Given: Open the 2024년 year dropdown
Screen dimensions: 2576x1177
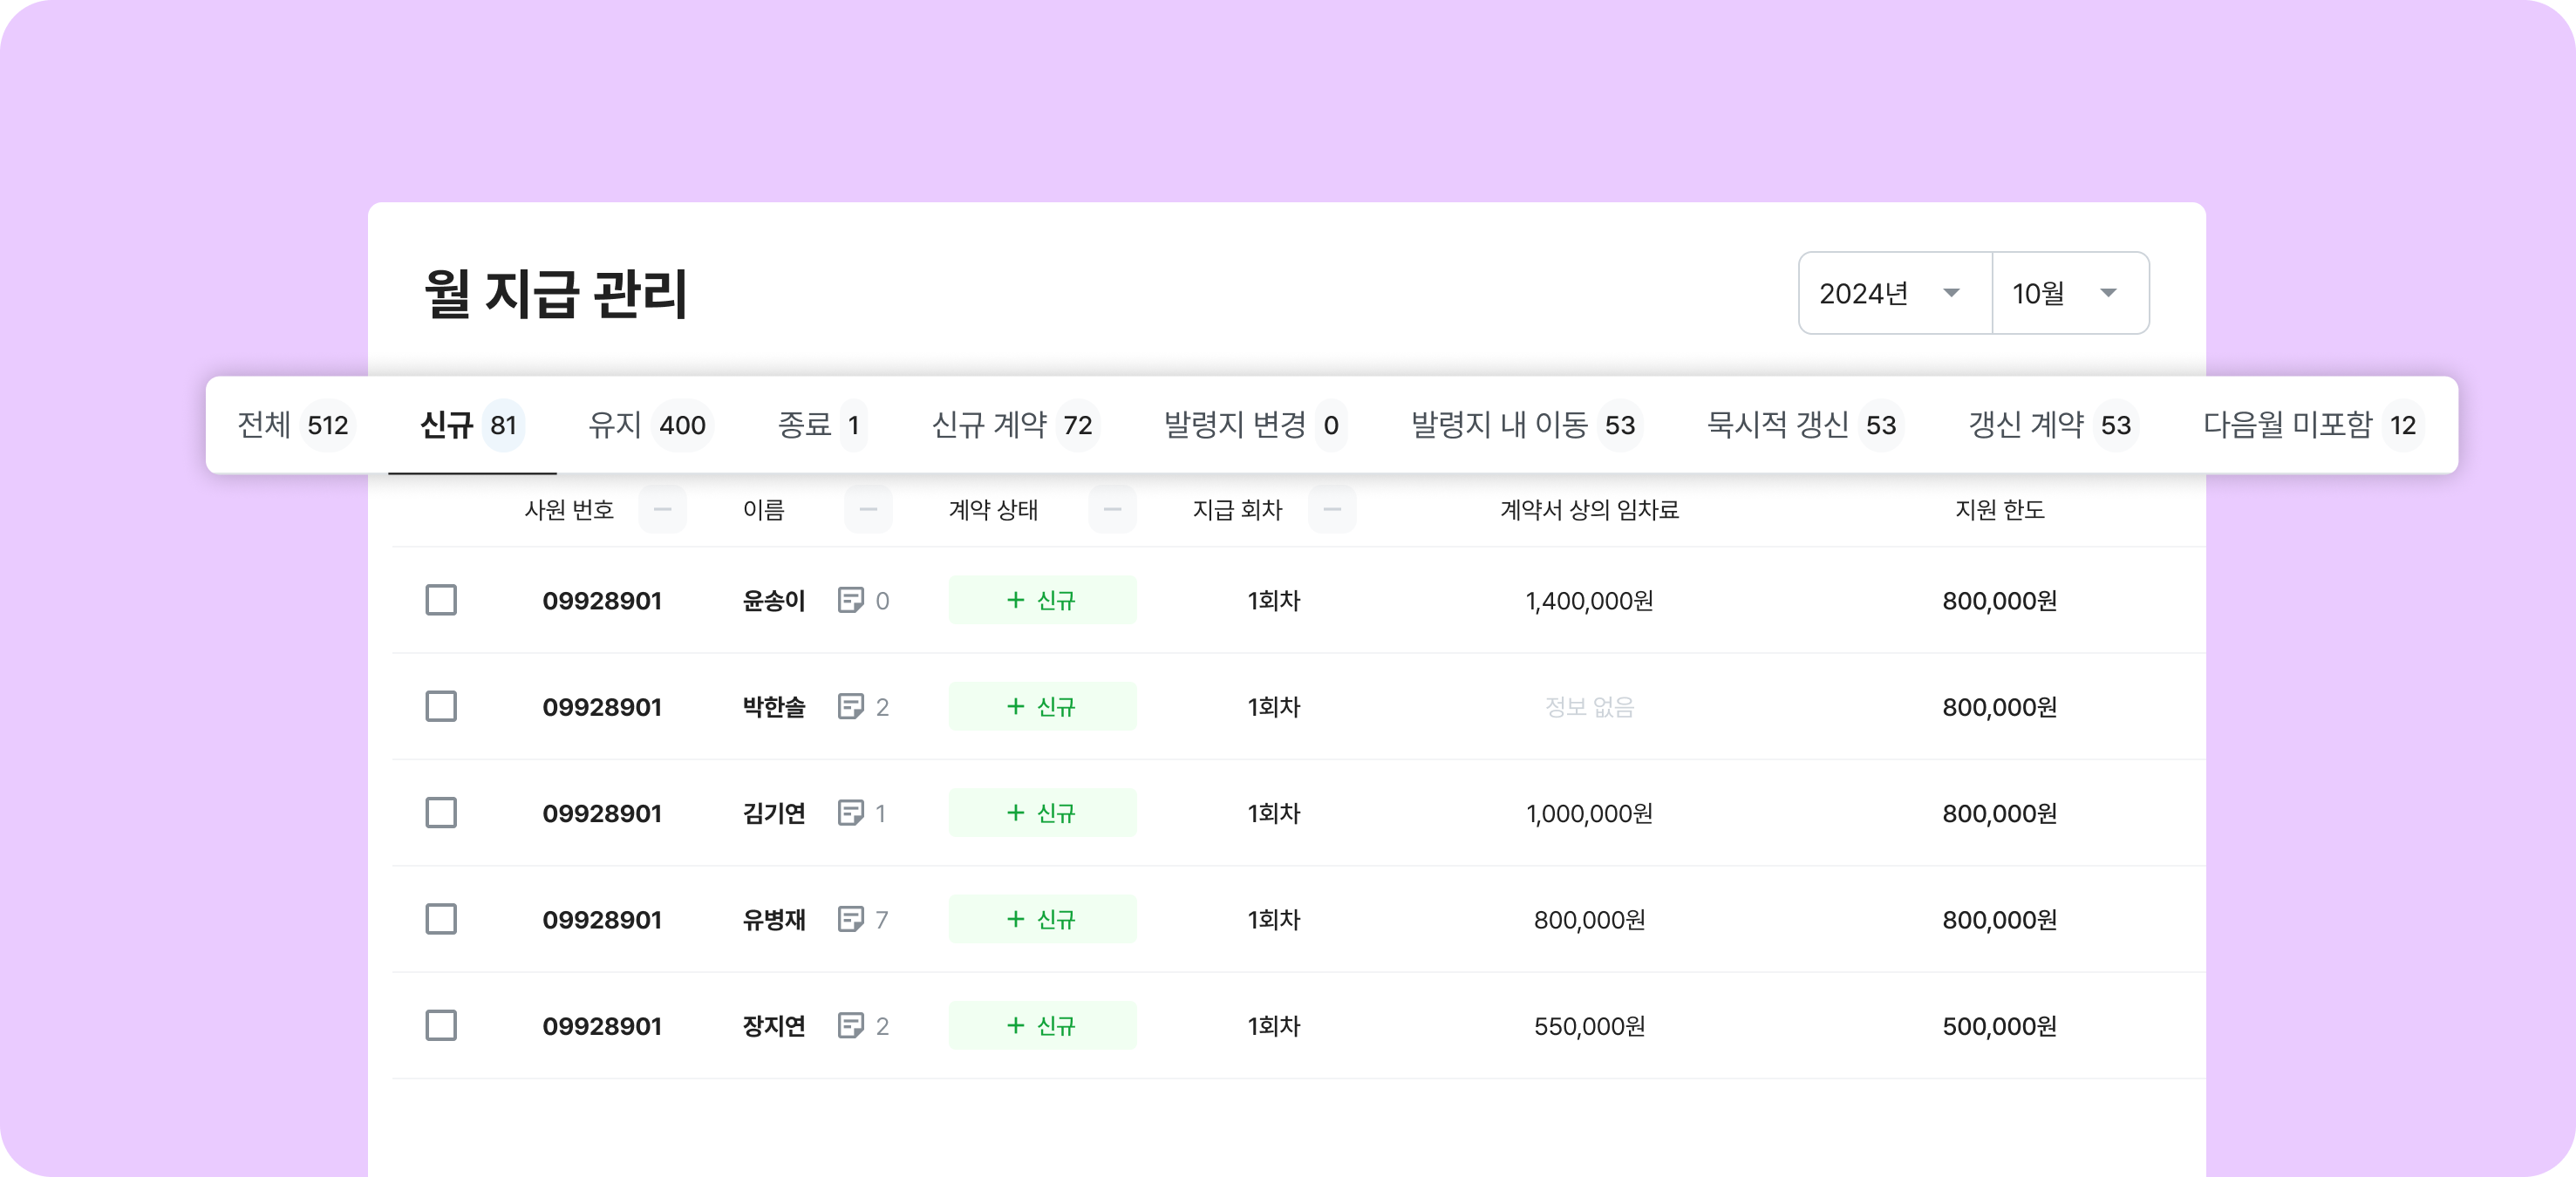Looking at the screenshot, I should tap(1894, 293).
